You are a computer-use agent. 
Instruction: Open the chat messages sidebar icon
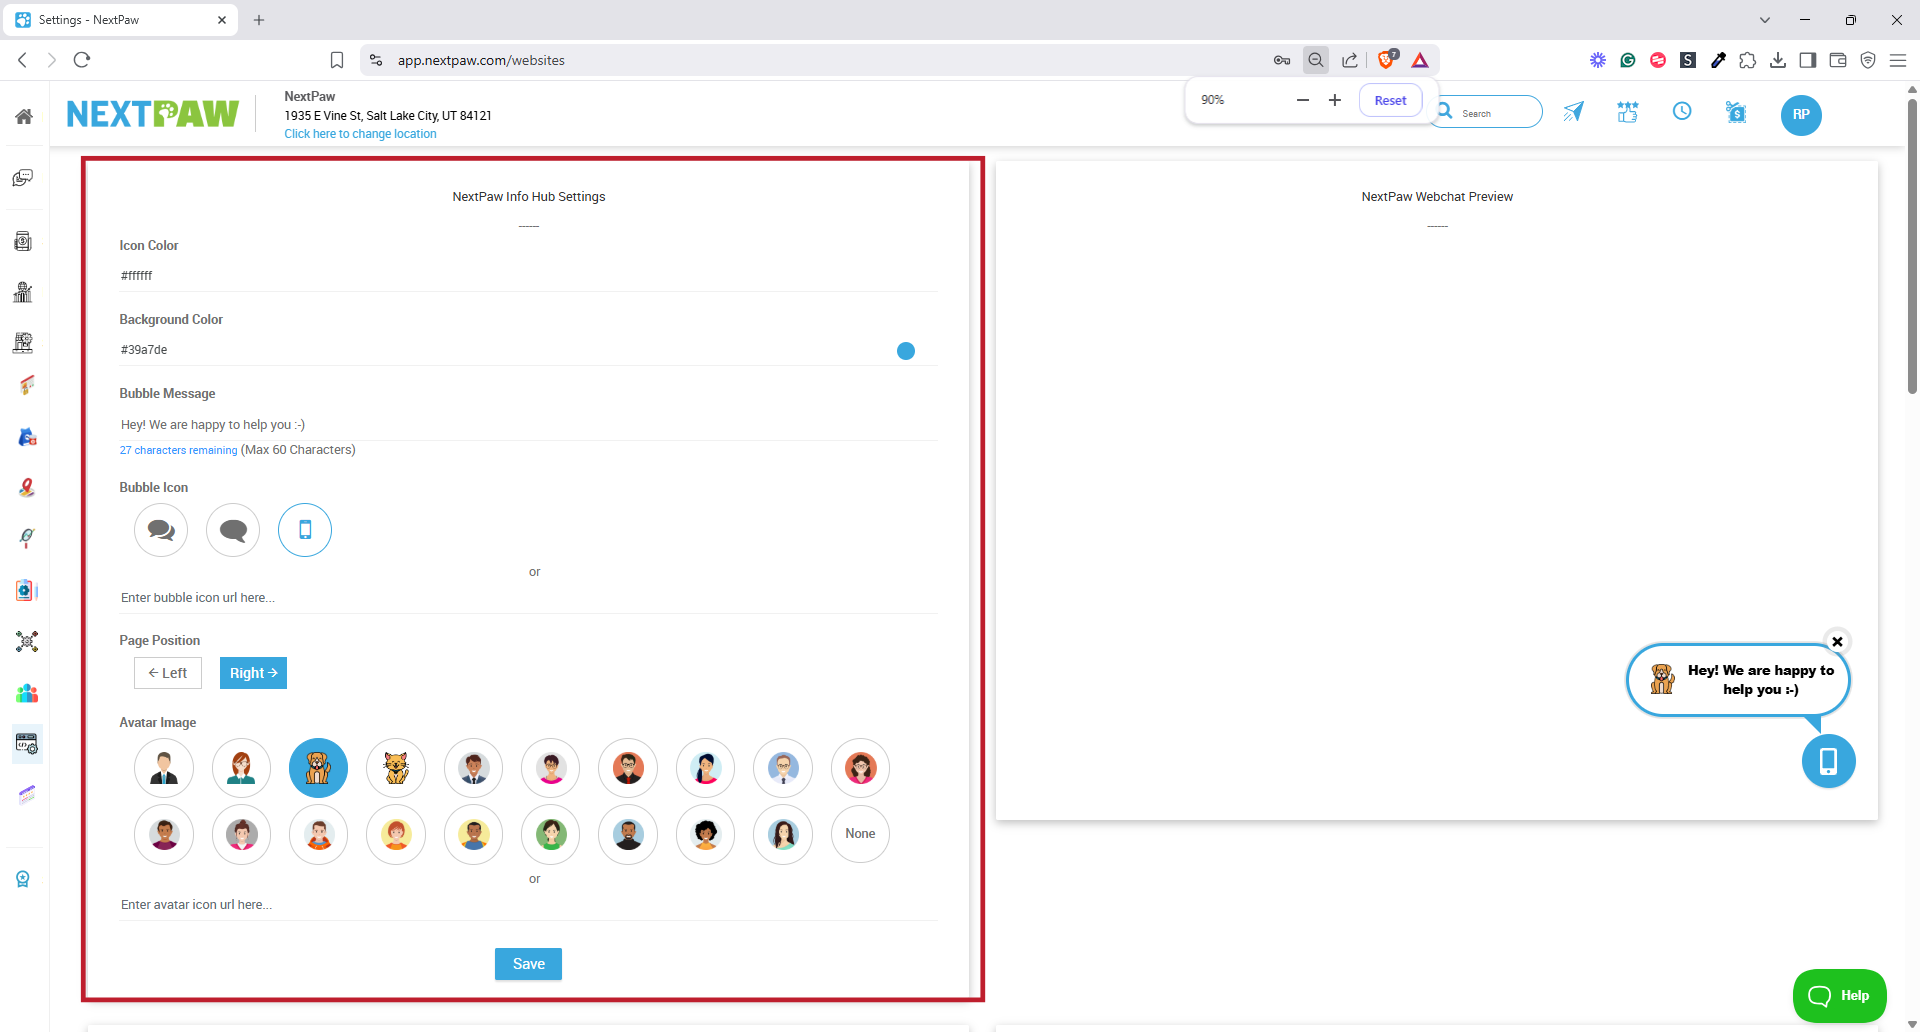click(x=24, y=178)
